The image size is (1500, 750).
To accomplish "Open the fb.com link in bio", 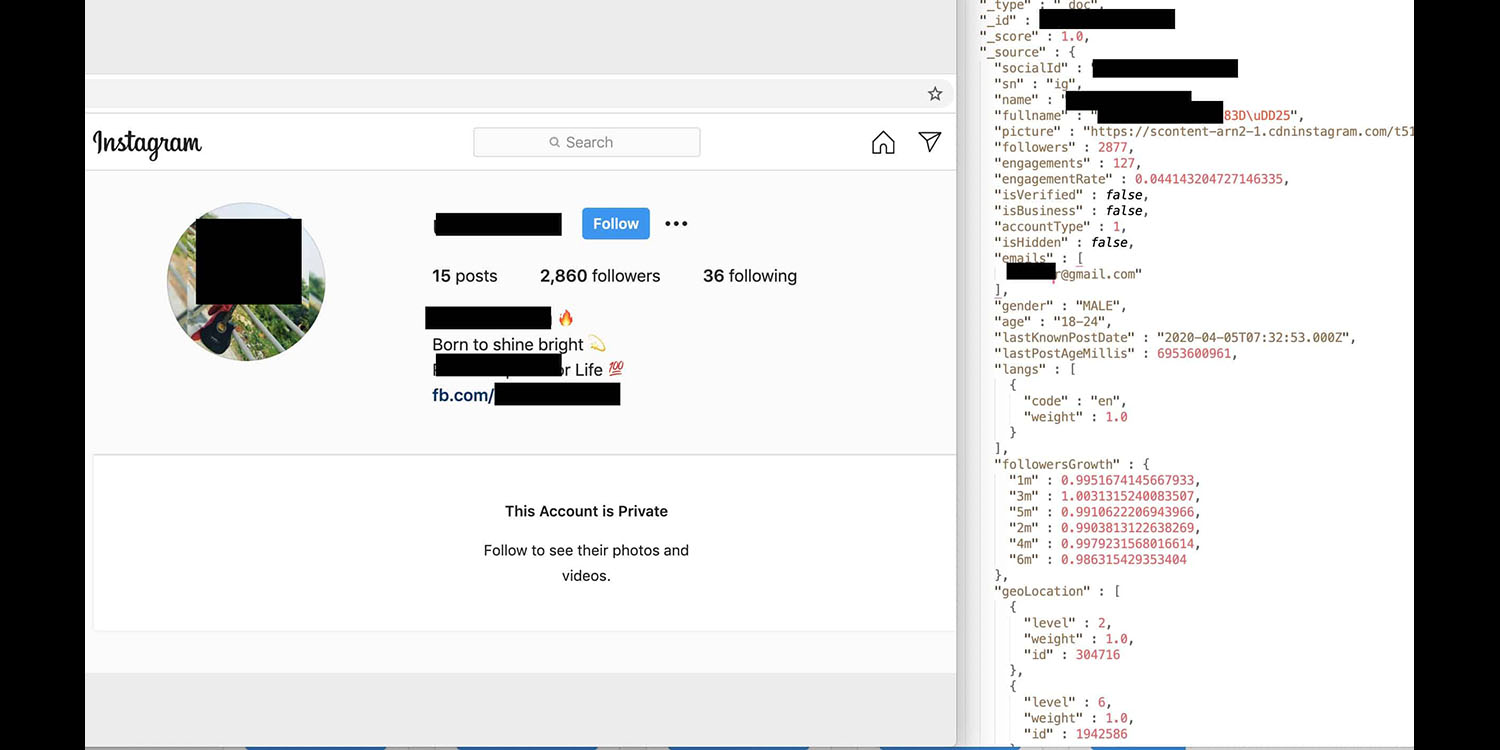I will pos(525,395).
